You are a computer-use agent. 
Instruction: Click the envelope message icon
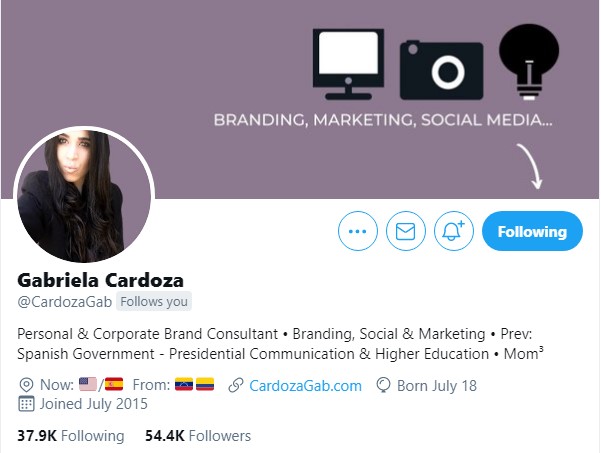[x=406, y=231]
